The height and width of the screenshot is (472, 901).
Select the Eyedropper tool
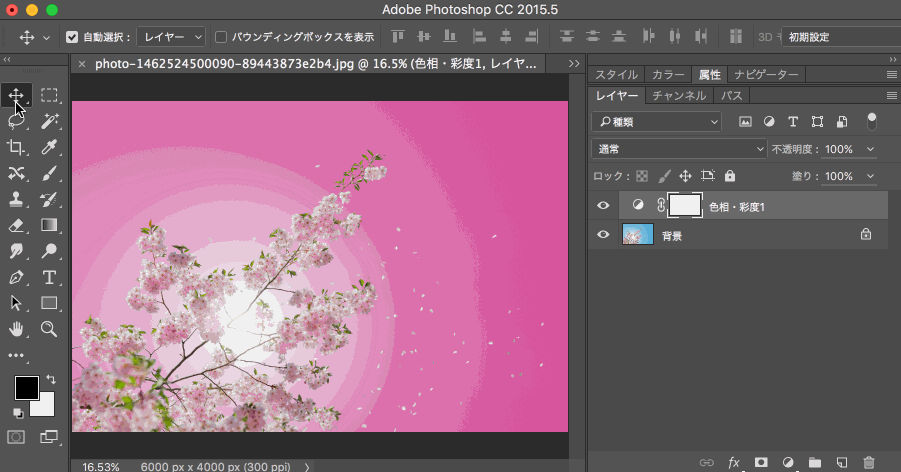[x=49, y=147]
